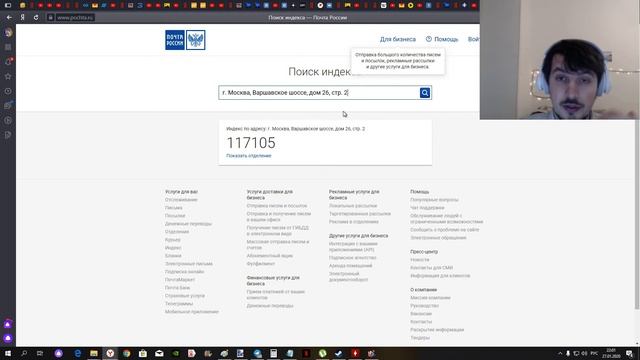Screen dimensions: 640x360
Task: Open Windows taskbar search
Action: pyautogui.click(x=24, y=353)
